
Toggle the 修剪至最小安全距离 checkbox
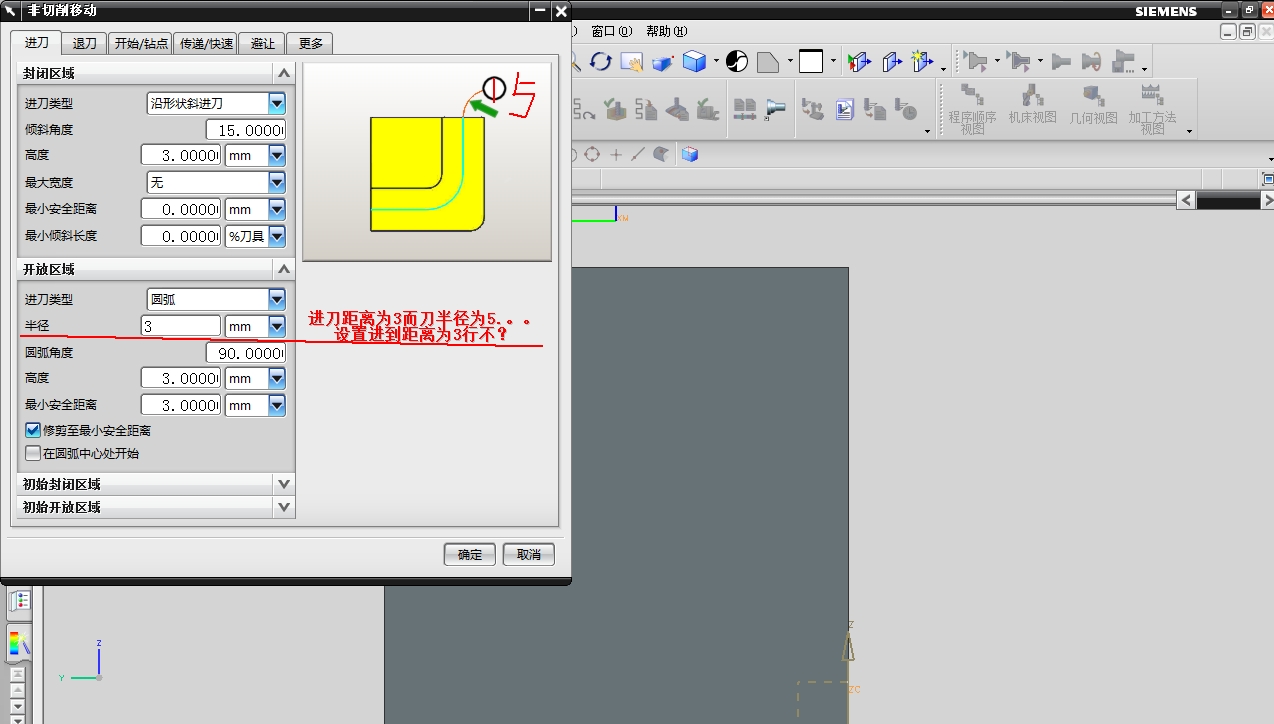[x=33, y=430]
